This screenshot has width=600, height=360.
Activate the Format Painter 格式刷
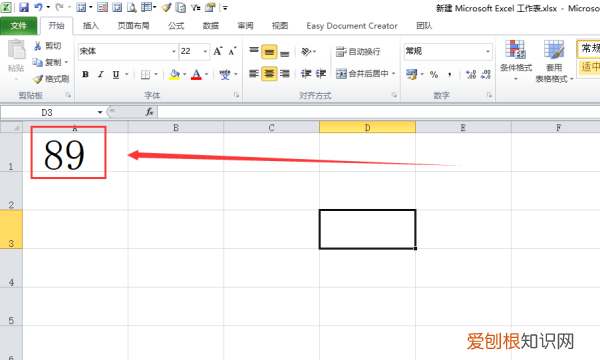coord(51,79)
